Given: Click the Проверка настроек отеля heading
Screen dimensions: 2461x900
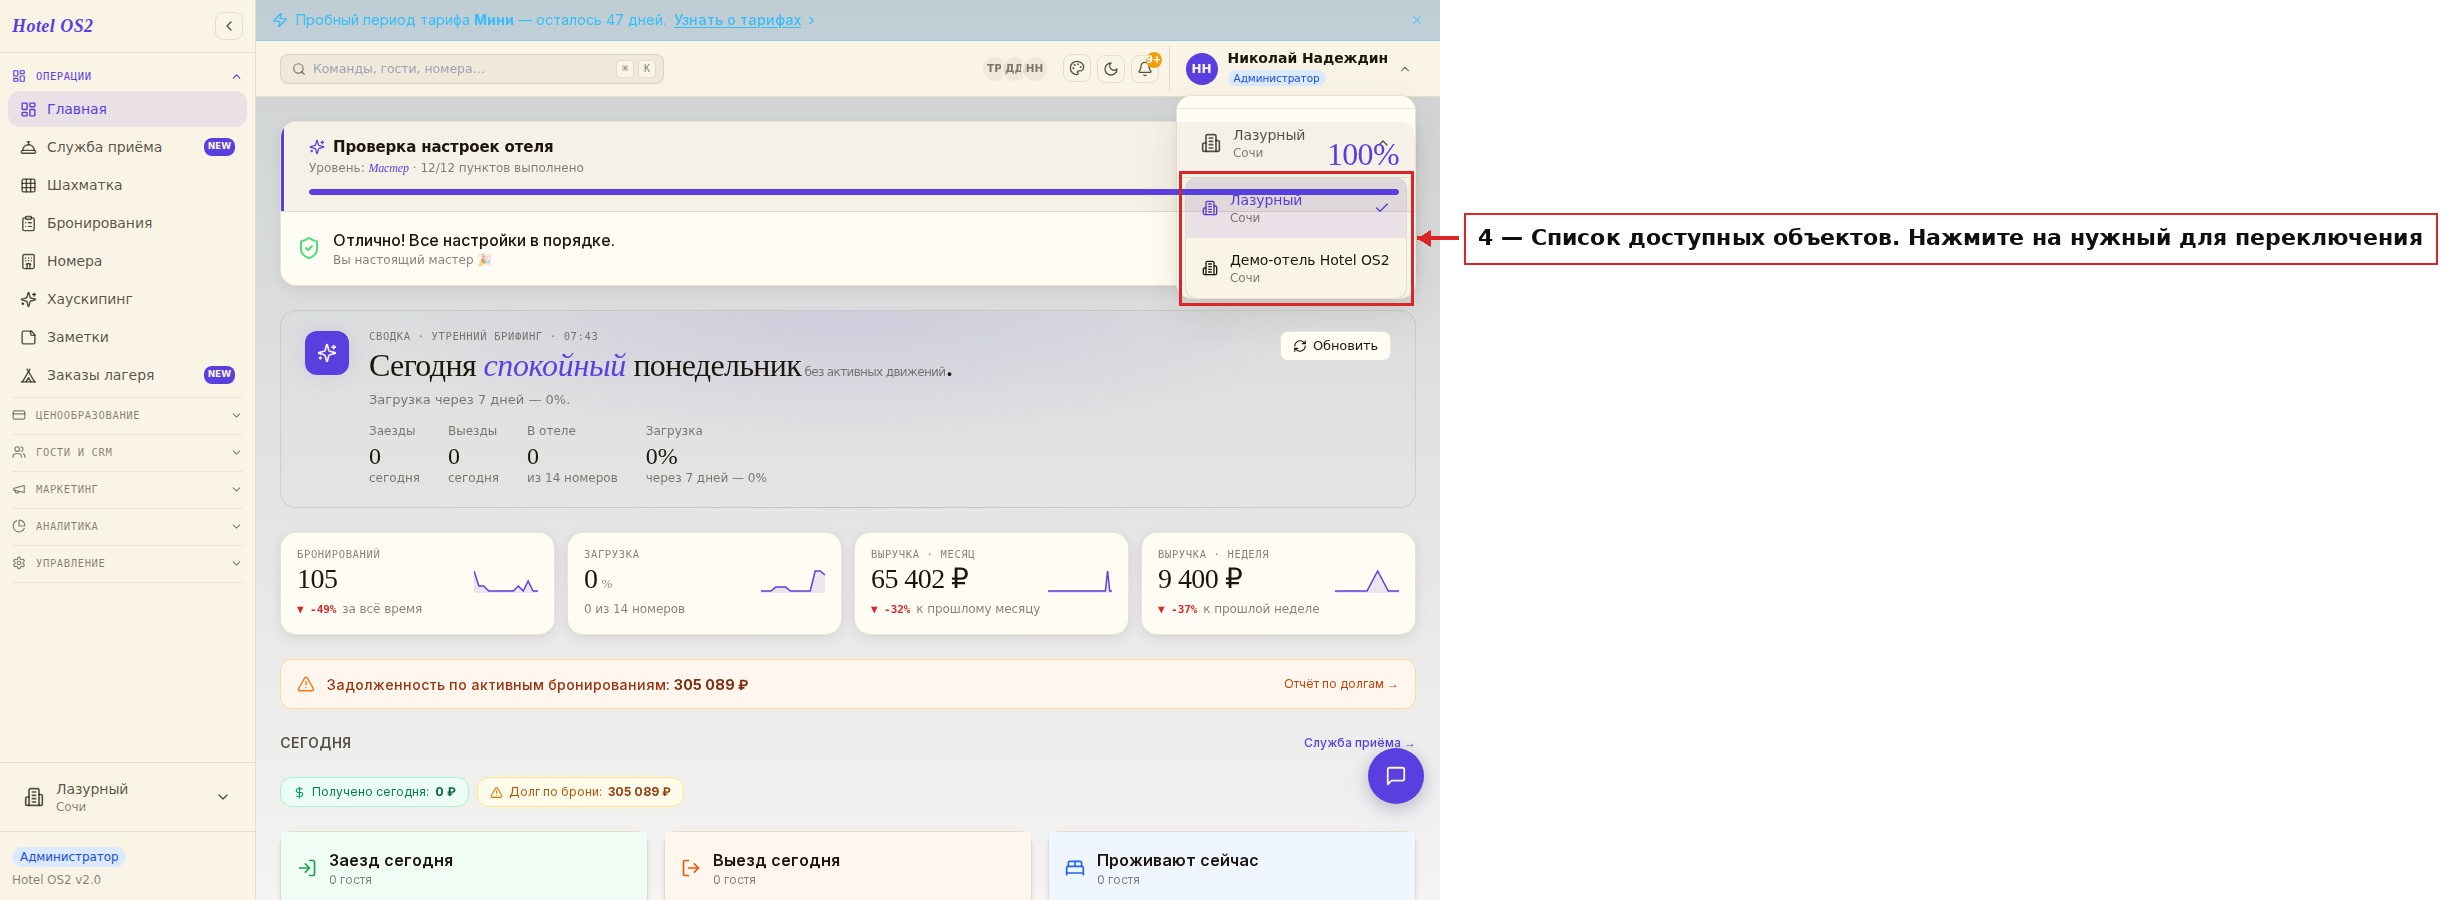Looking at the screenshot, I should (443, 147).
